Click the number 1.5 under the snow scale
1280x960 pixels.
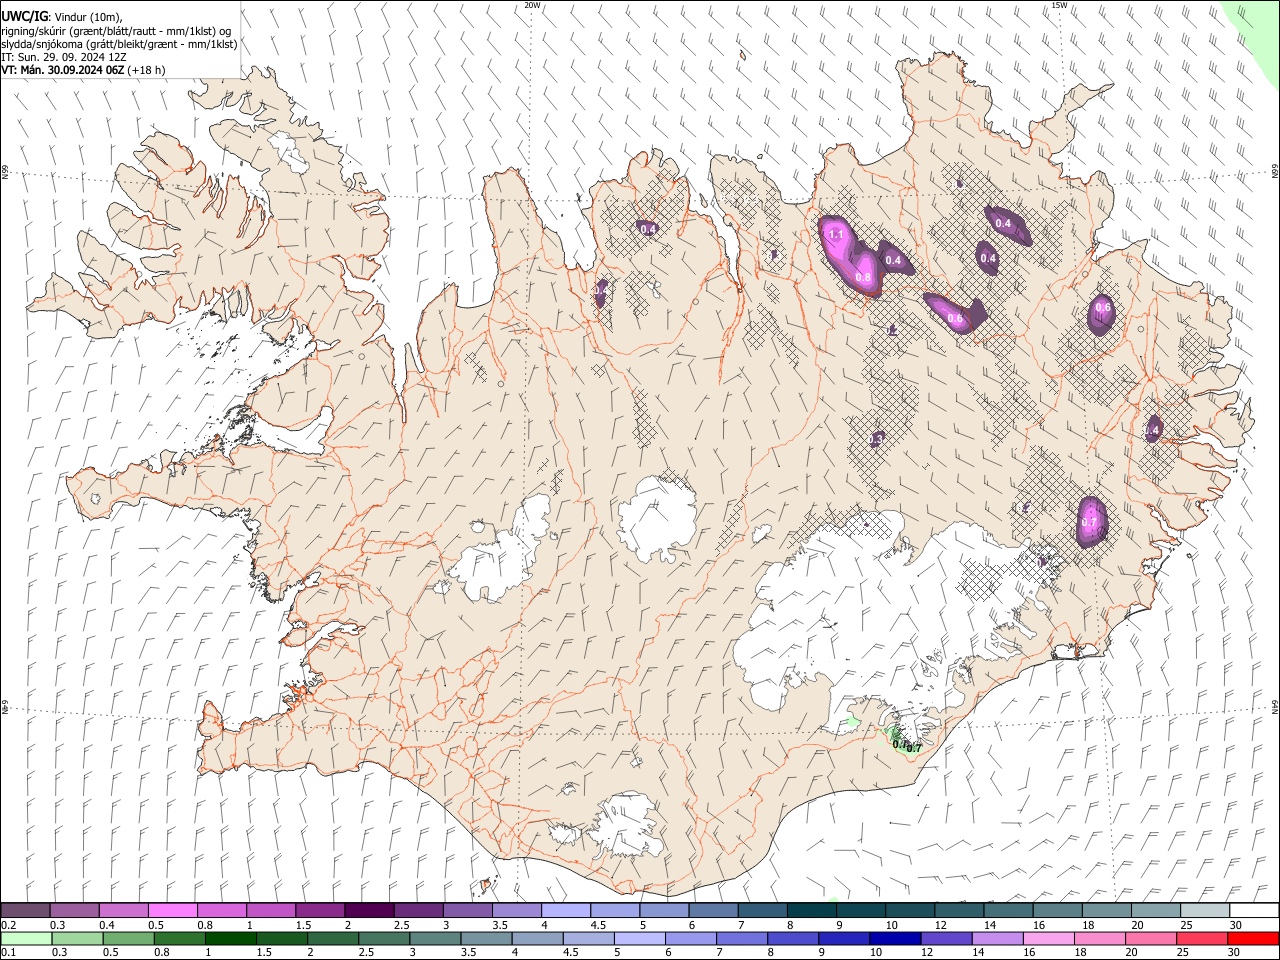303,925
